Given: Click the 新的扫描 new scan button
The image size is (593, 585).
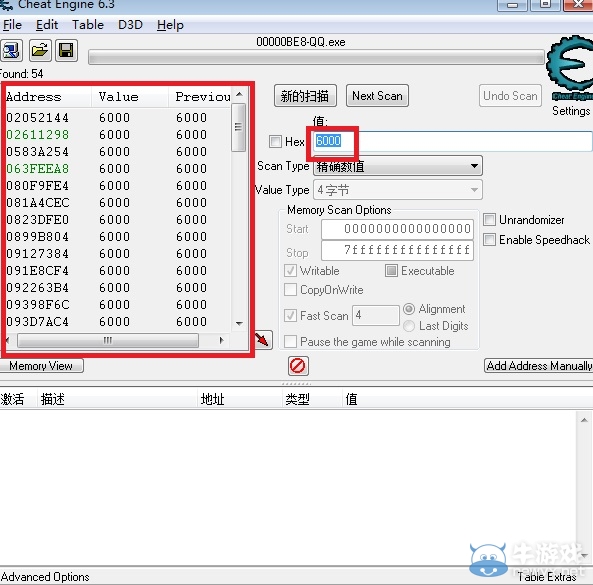Looking at the screenshot, I should pyautogui.click(x=305, y=96).
